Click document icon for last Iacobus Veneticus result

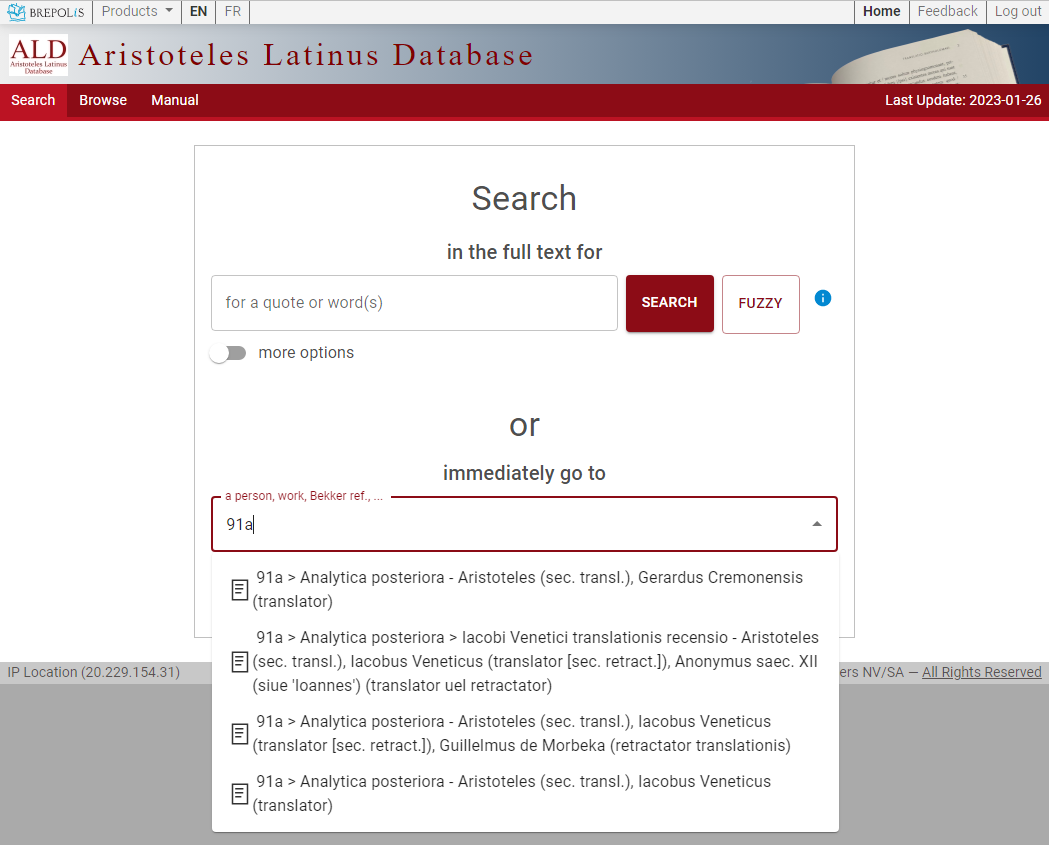pyautogui.click(x=240, y=794)
